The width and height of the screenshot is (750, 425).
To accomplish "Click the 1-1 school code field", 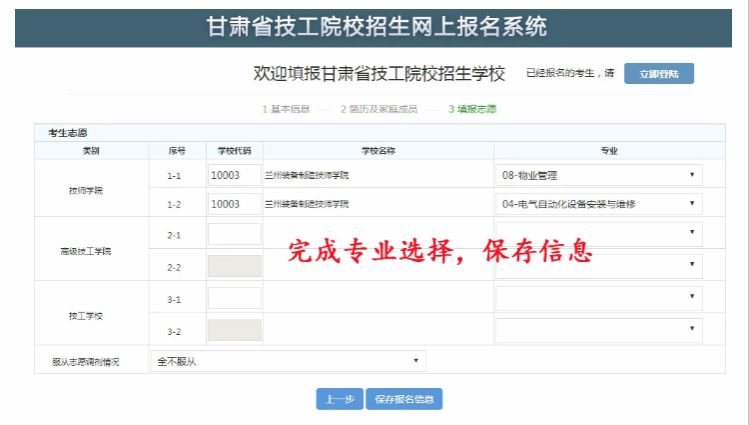I will coord(234,175).
